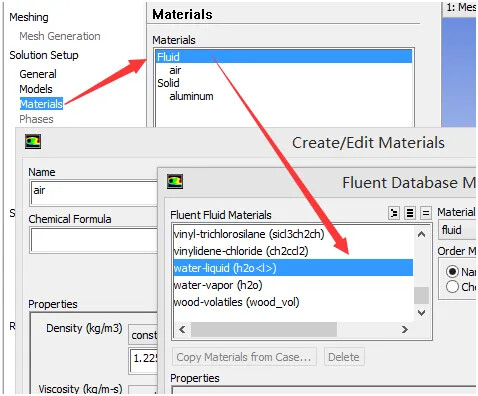The width and height of the screenshot is (478, 396).
Task: Open Materials in Solution Setup
Action: (41, 104)
